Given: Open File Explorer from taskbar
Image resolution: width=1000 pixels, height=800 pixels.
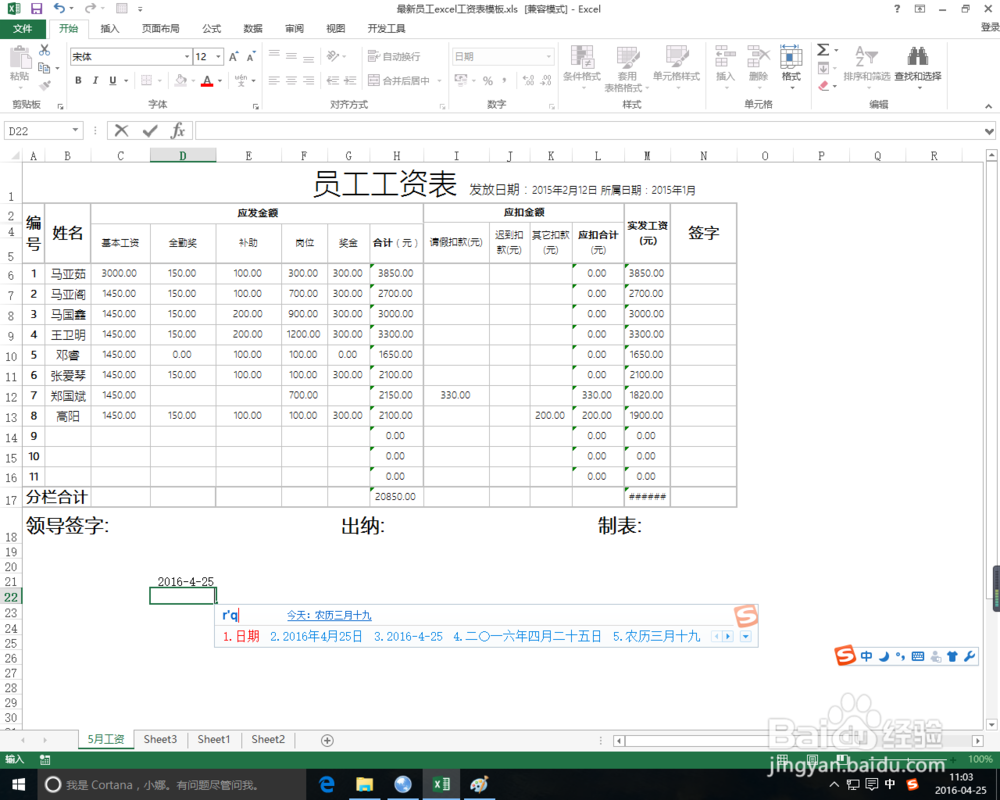Looking at the screenshot, I should click(x=365, y=784).
